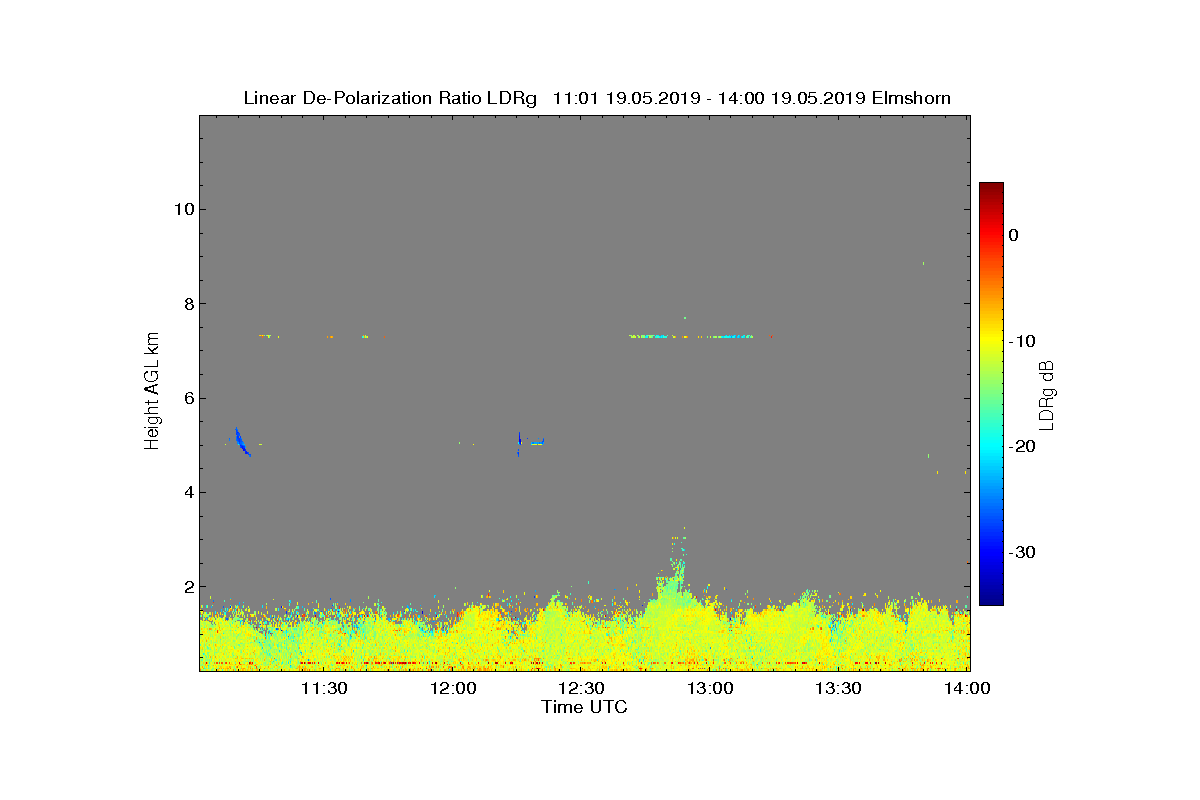Click the small blue echo near 12:15 at 5 km
Viewport: 1200px width, 800px height.
coord(520,443)
